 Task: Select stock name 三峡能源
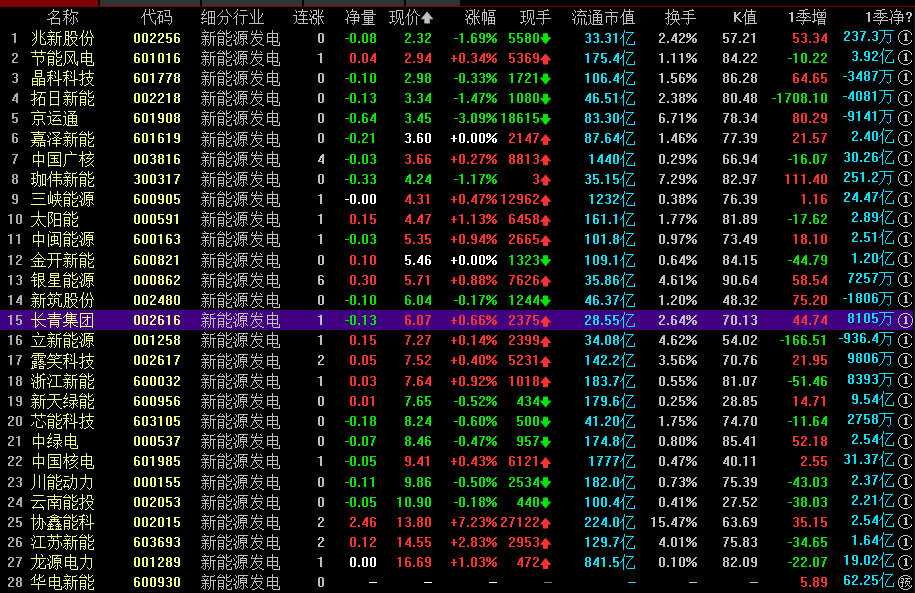tap(62, 200)
